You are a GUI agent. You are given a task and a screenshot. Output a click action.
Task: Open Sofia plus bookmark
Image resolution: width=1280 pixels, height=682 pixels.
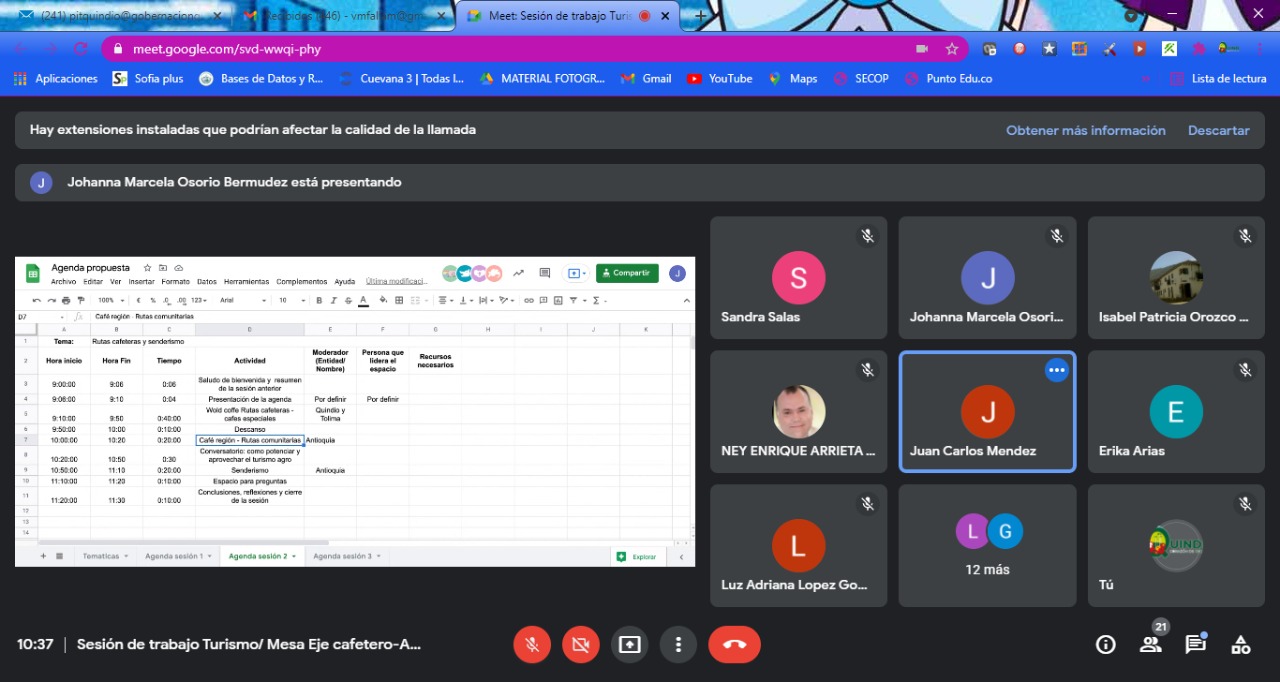[148, 78]
